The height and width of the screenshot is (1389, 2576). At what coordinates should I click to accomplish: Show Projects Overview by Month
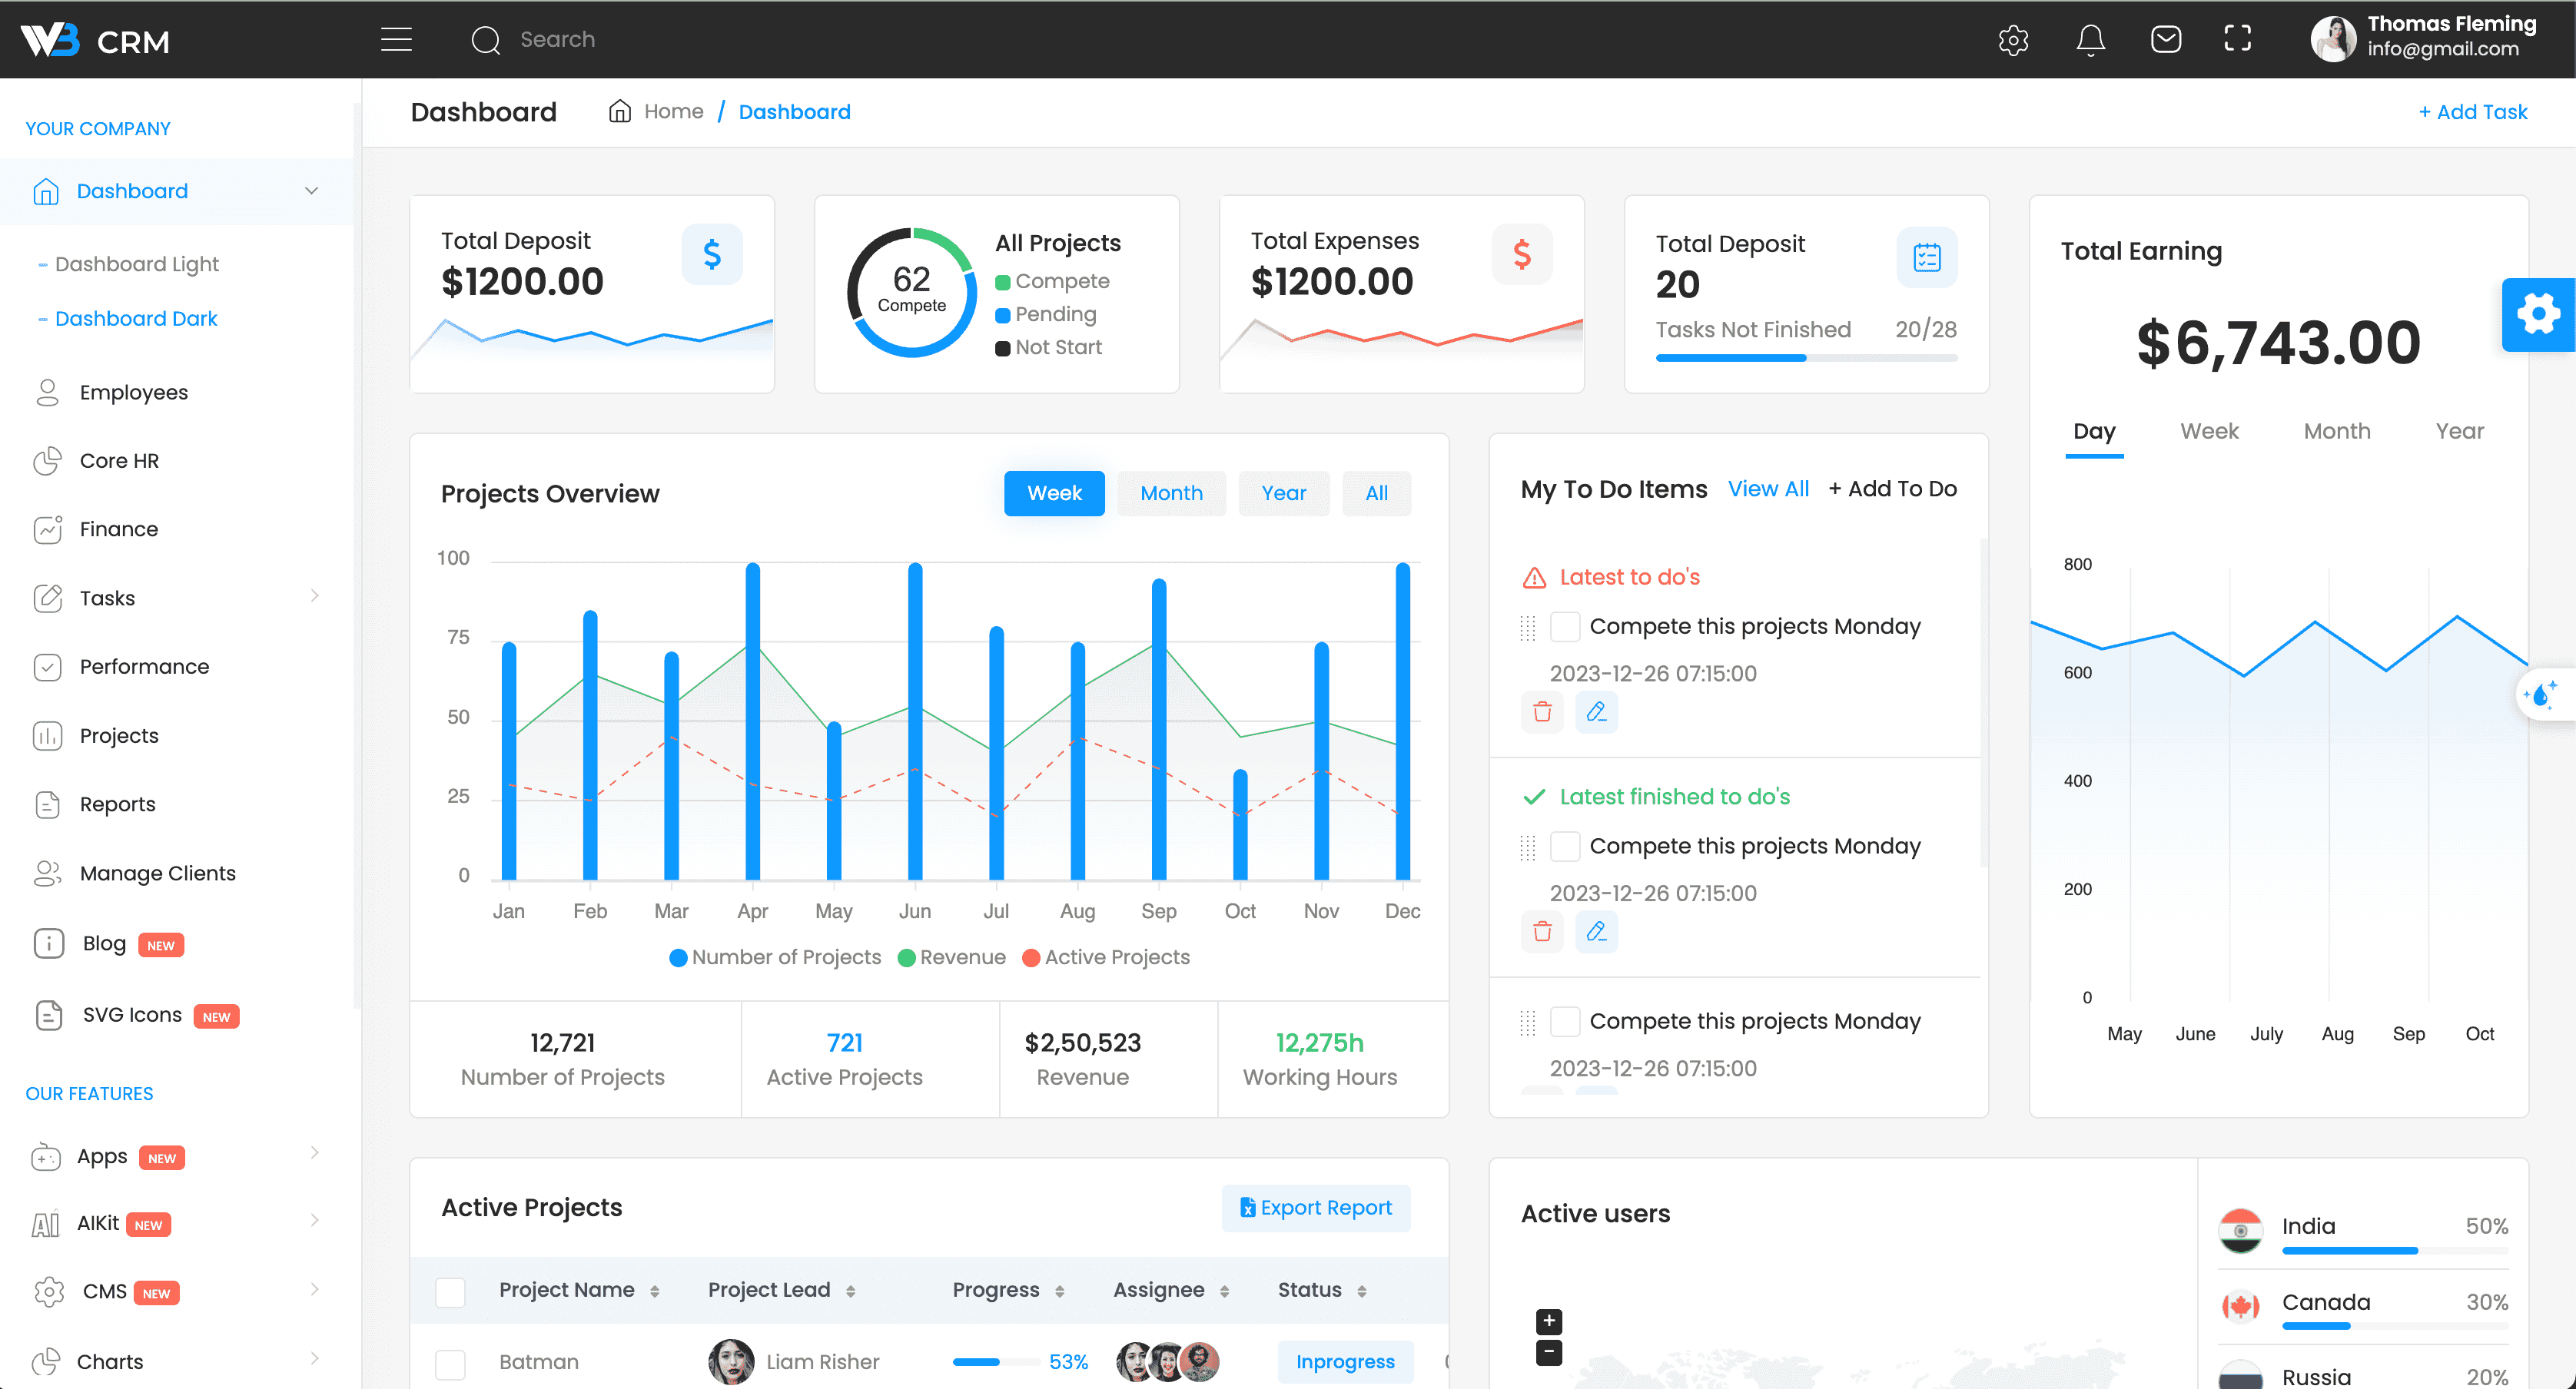pyautogui.click(x=1171, y=493)
